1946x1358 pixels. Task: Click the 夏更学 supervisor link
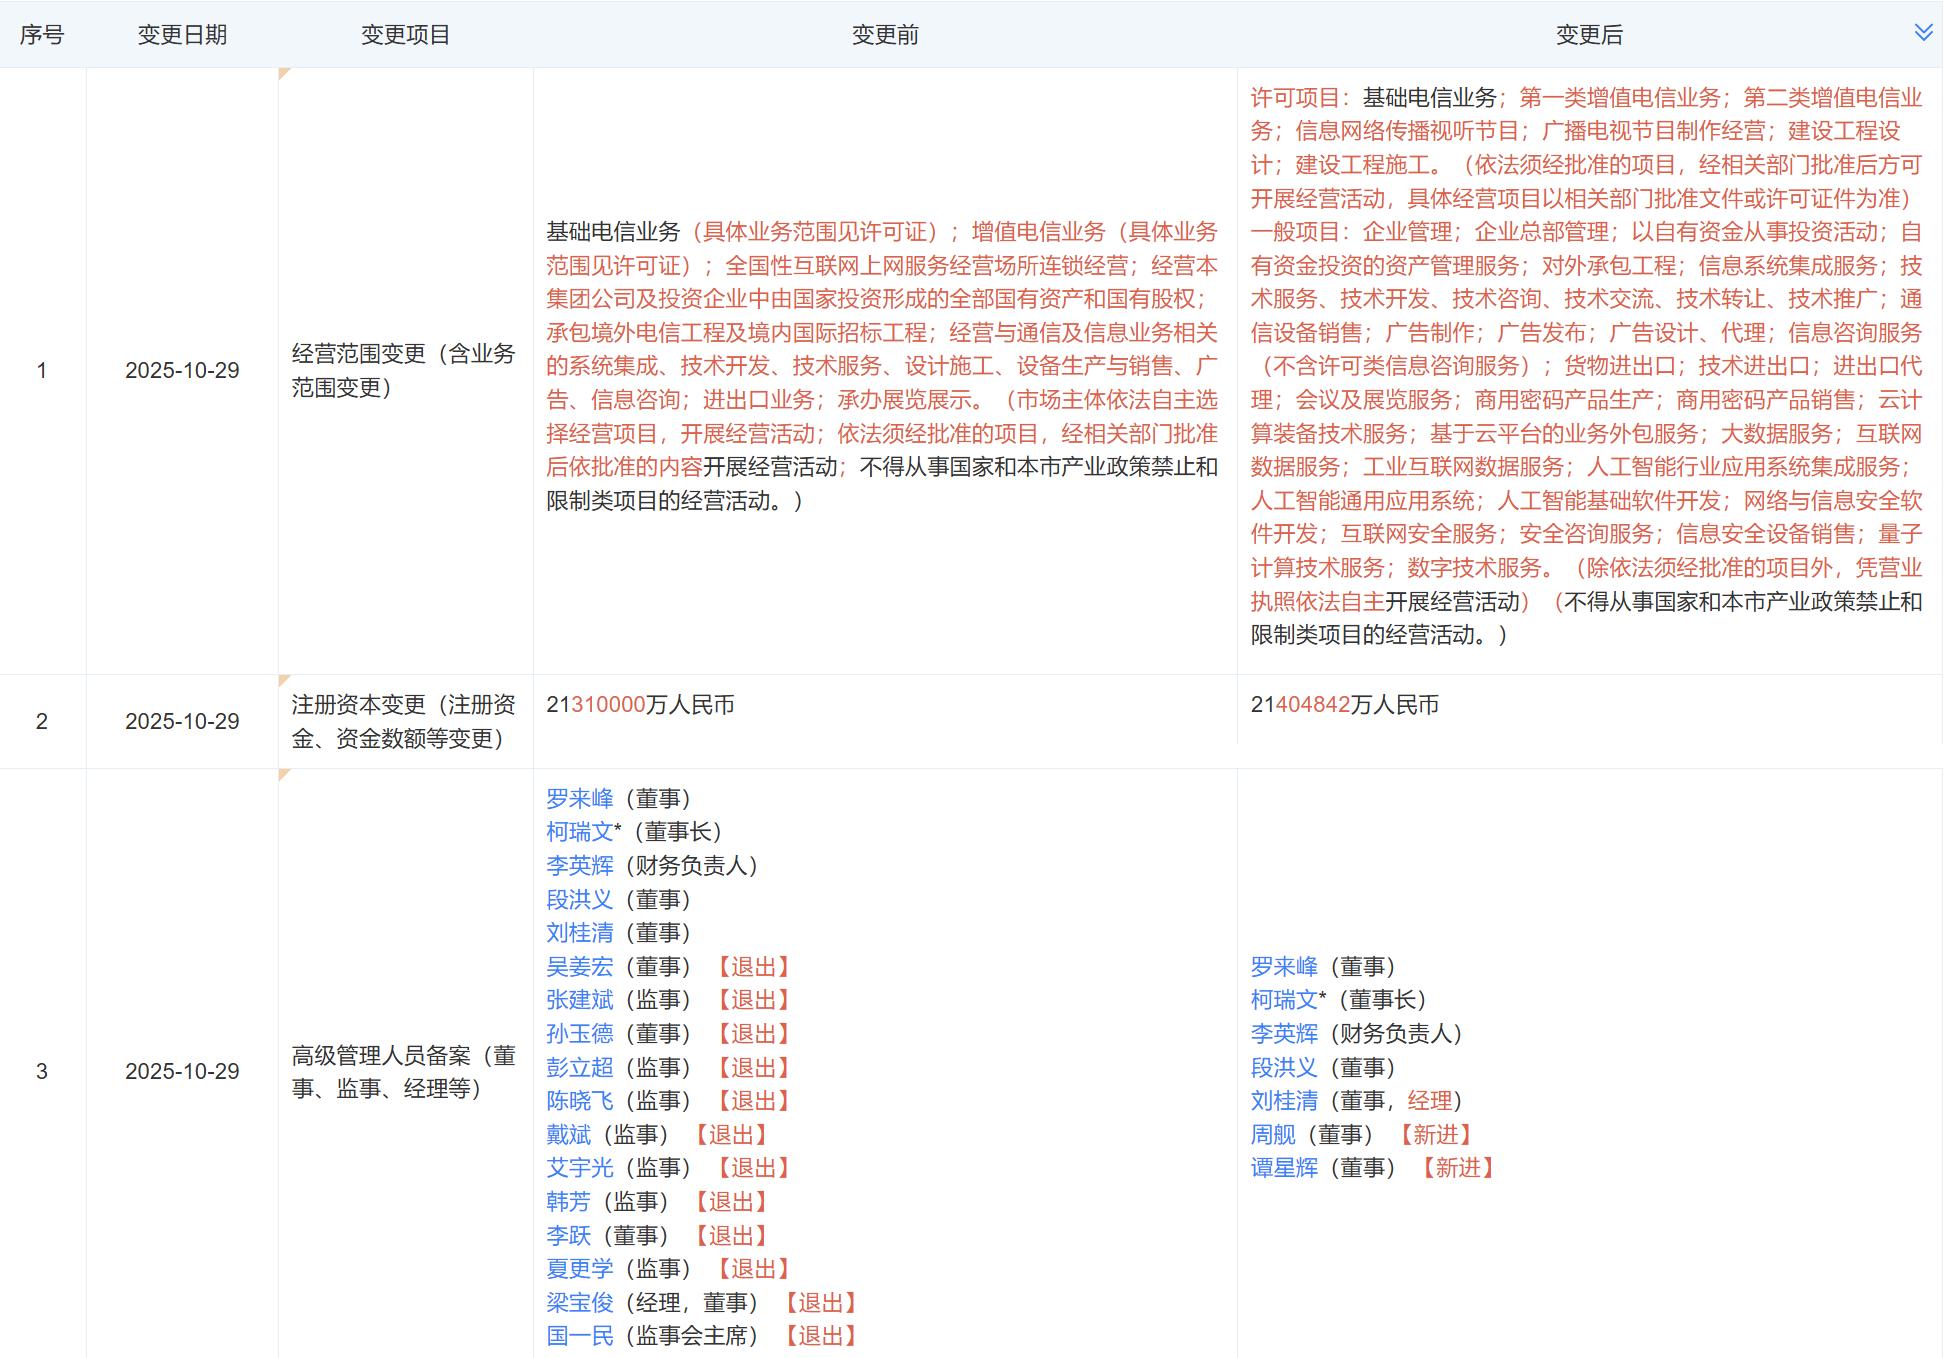click(x=579, y=1268)
